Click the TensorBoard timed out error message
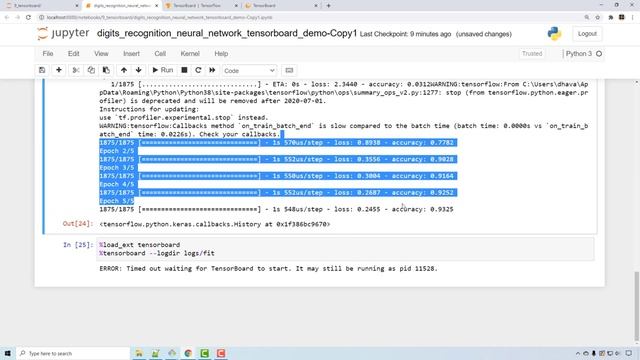Screen dimensions: 640x360 pyautogui.click(x=268, y=269)
